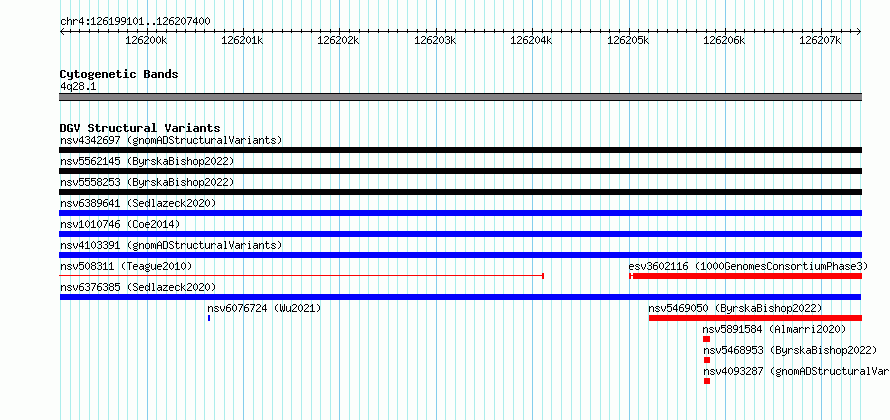Click the black bar under nsv5558253
This screenshot has width=890, height=420.
tap(460, 192)
